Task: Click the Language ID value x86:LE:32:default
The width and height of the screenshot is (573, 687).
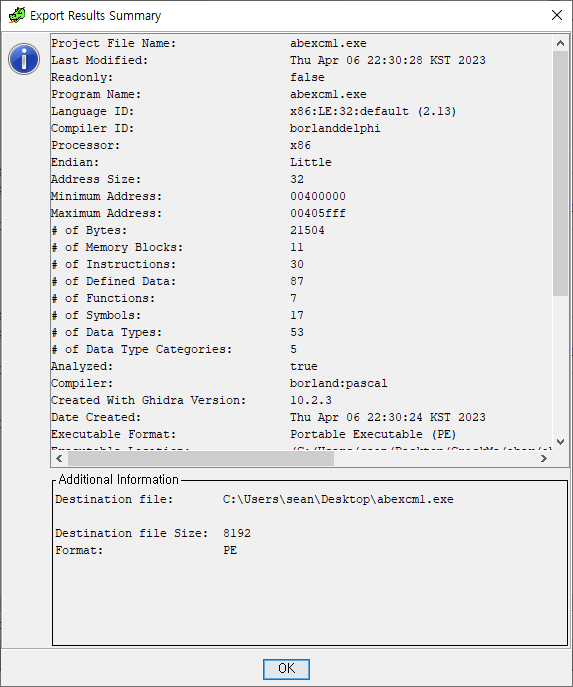Action: pyautogui.click(x=373, y=111)
